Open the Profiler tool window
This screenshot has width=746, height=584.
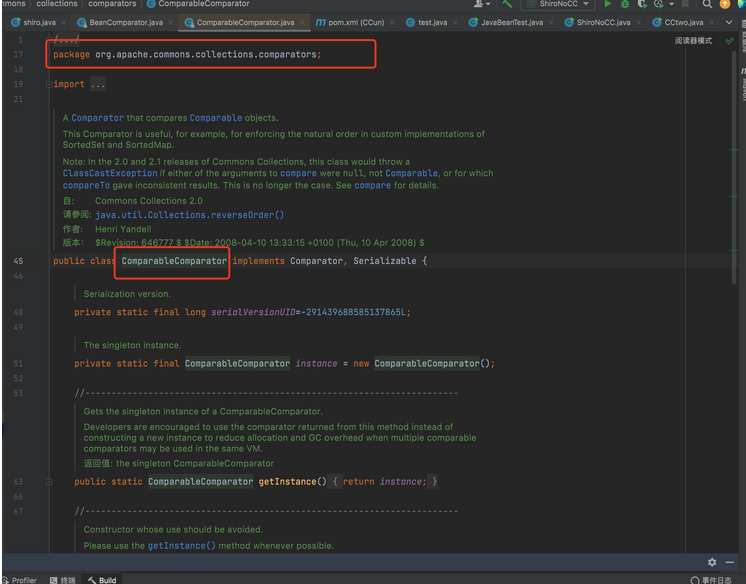(20, 580)
